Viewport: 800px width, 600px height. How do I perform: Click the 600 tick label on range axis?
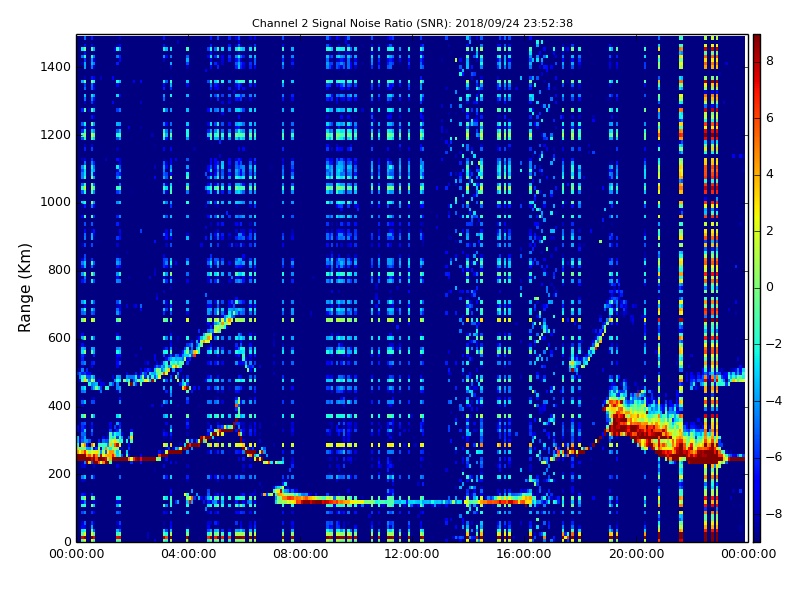59,338
